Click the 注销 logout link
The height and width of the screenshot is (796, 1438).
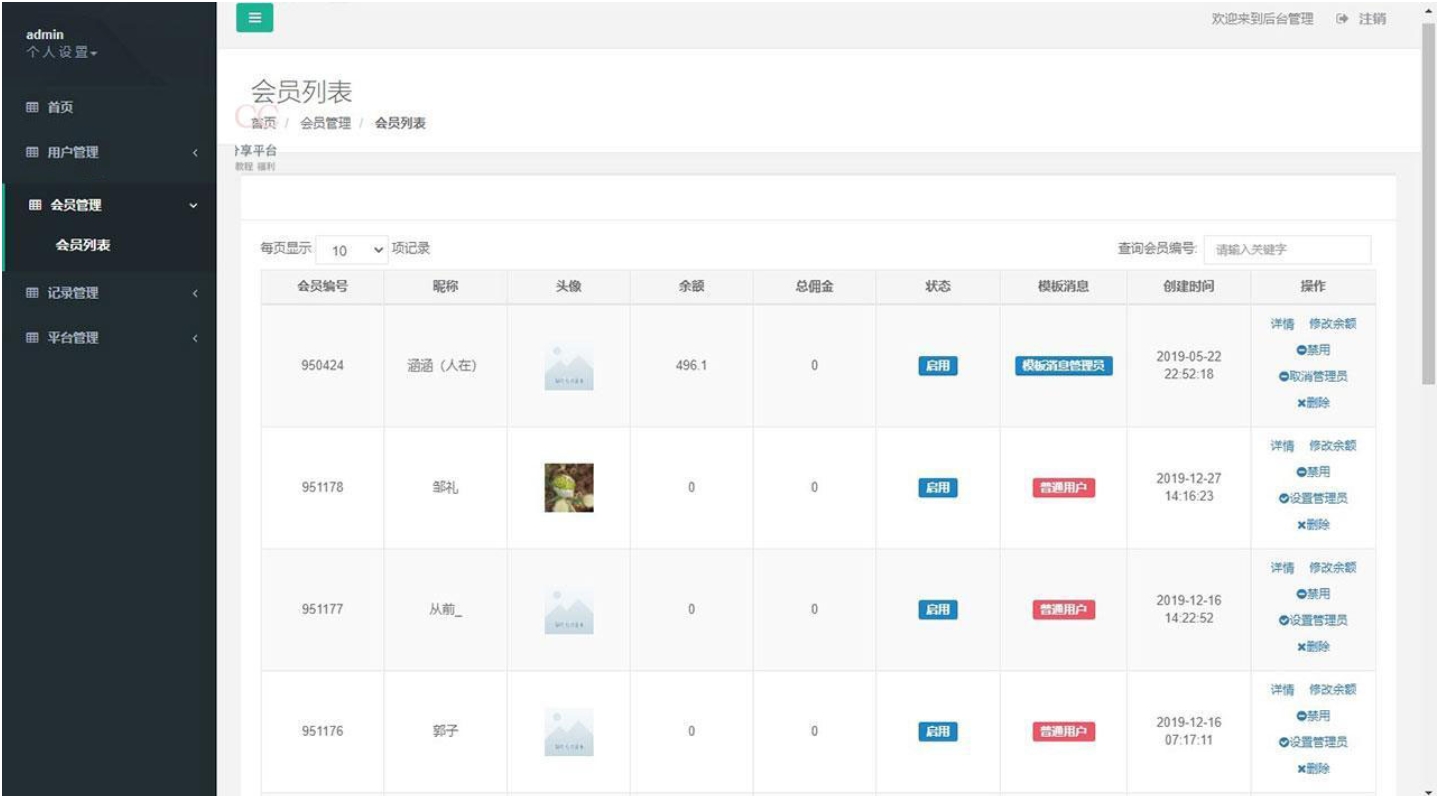click(x=1372, y=19)
